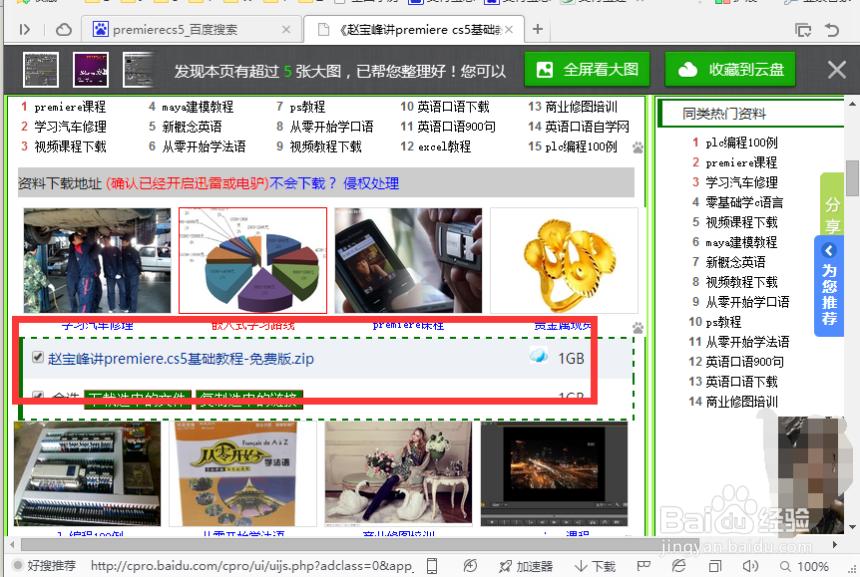The image size is (860, 577).
Task: Click 不会下载？ help link
Action: point(302,183)
